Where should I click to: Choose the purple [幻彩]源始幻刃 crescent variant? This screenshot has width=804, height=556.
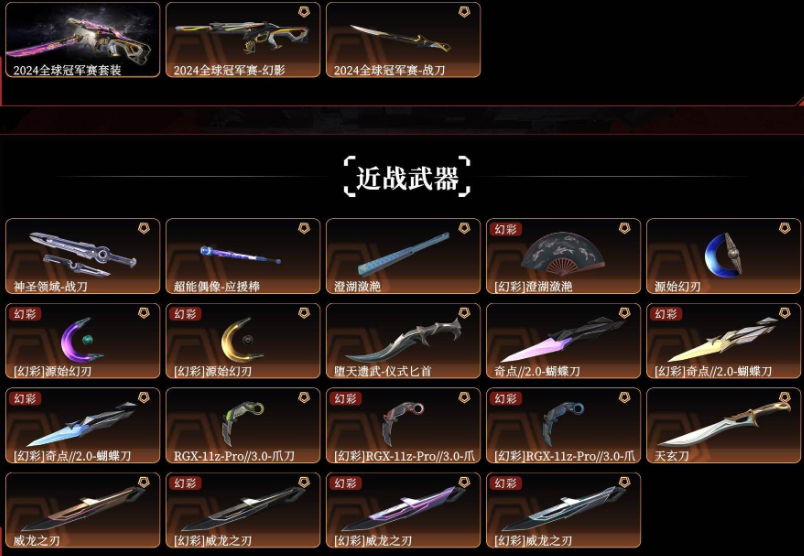[x=83, y=341]
